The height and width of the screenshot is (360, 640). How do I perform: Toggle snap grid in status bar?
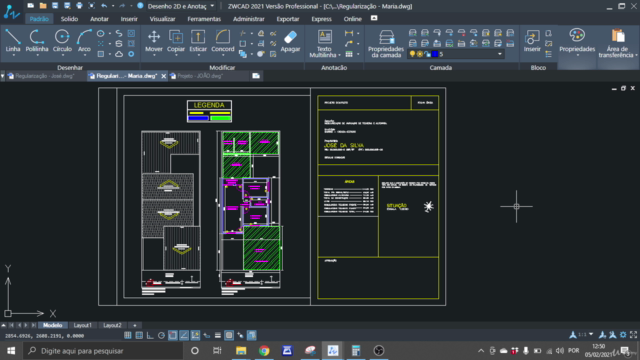(x=128, y=336)
